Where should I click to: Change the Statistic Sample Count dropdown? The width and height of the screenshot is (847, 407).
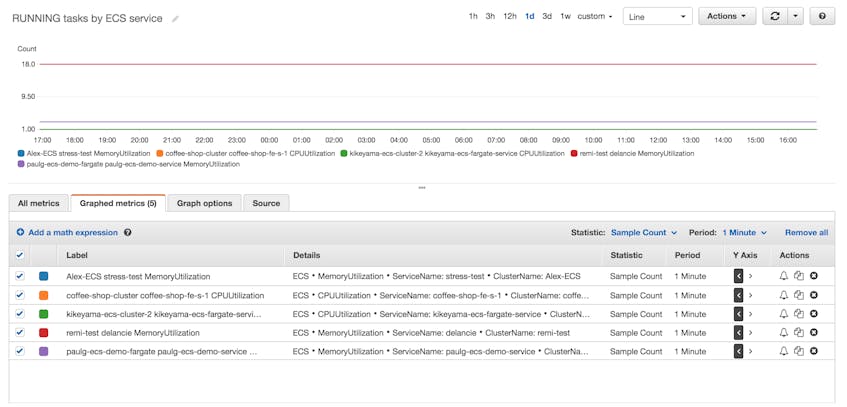[x=644, y=232]
